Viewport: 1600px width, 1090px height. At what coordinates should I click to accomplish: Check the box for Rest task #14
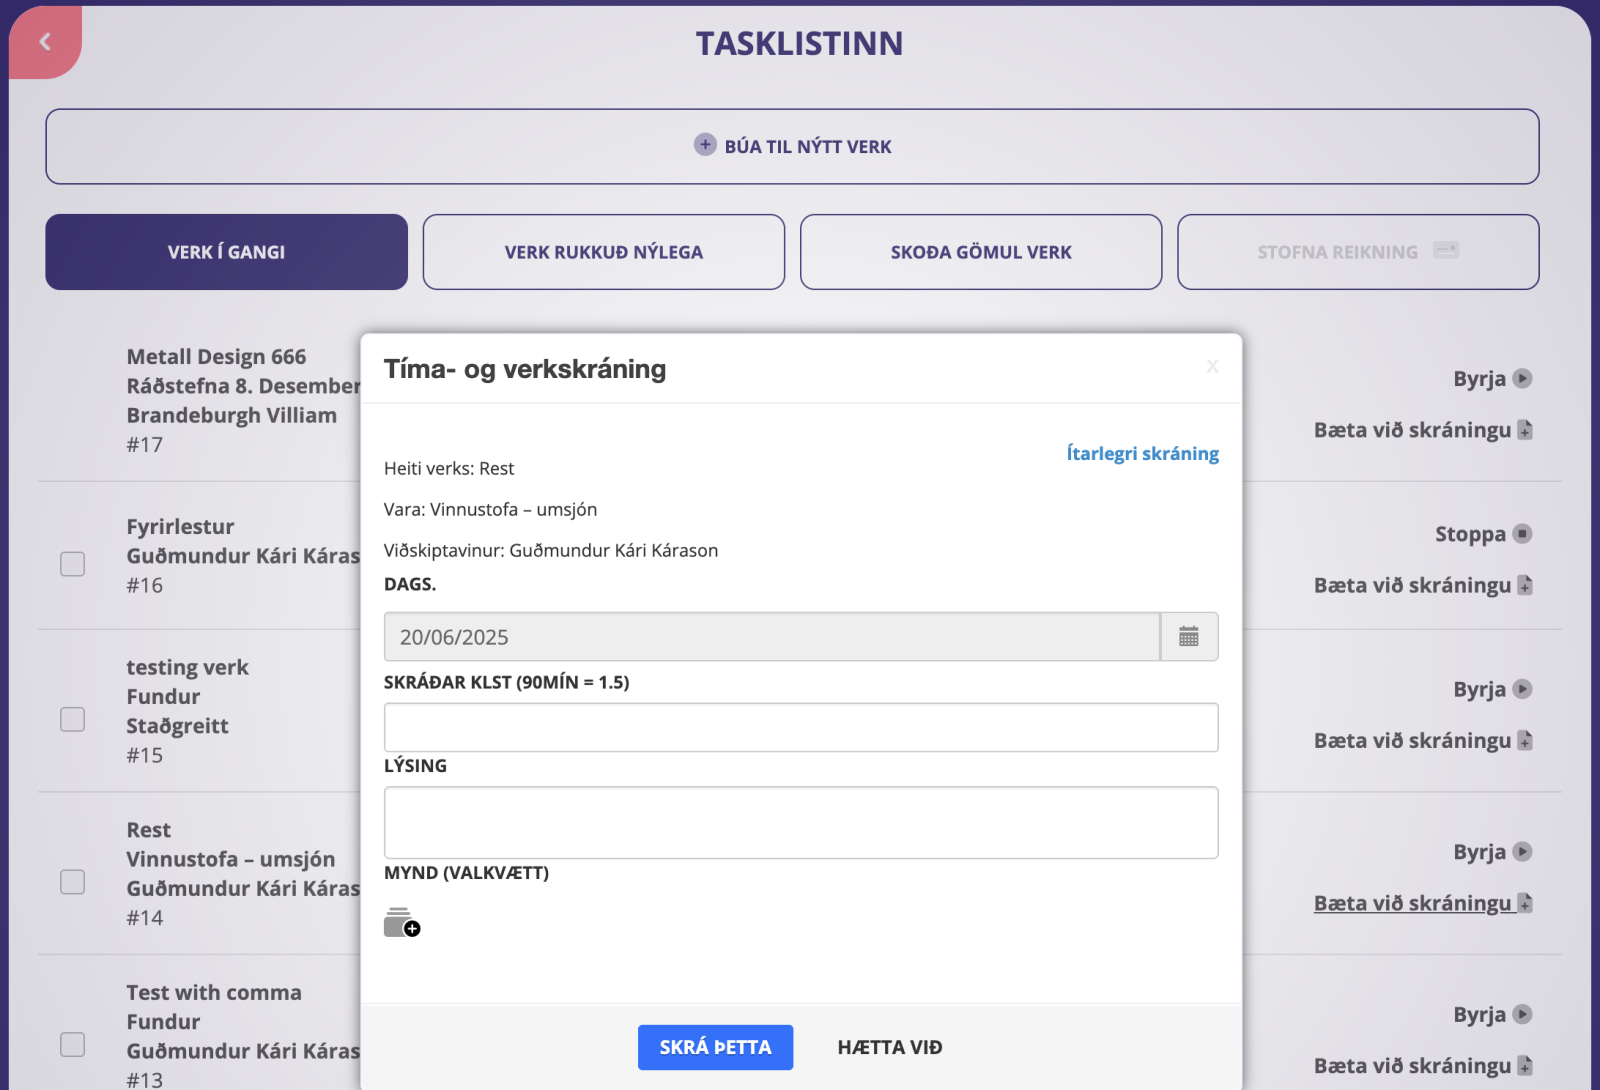73,882
